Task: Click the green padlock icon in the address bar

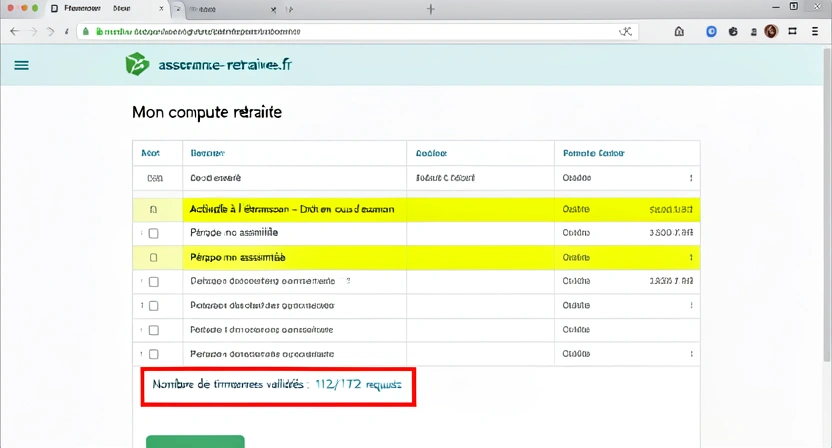Action: point(86,32)
